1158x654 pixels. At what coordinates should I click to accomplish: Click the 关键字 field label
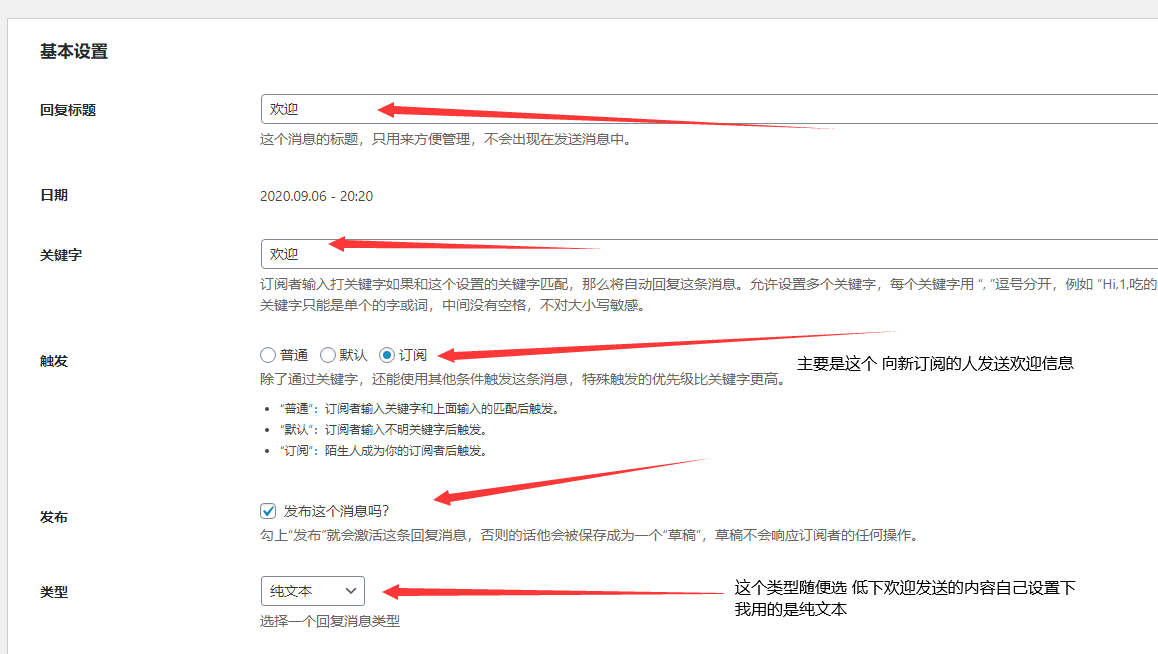point(61,255)
